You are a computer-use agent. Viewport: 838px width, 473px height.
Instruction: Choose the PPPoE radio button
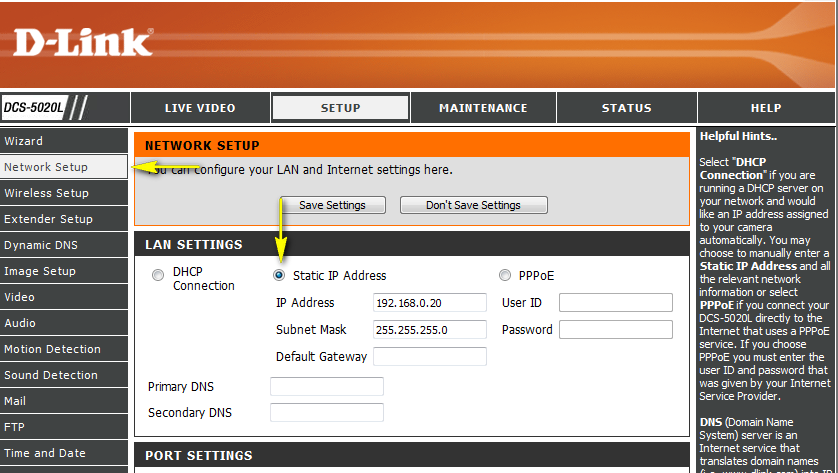504,275
